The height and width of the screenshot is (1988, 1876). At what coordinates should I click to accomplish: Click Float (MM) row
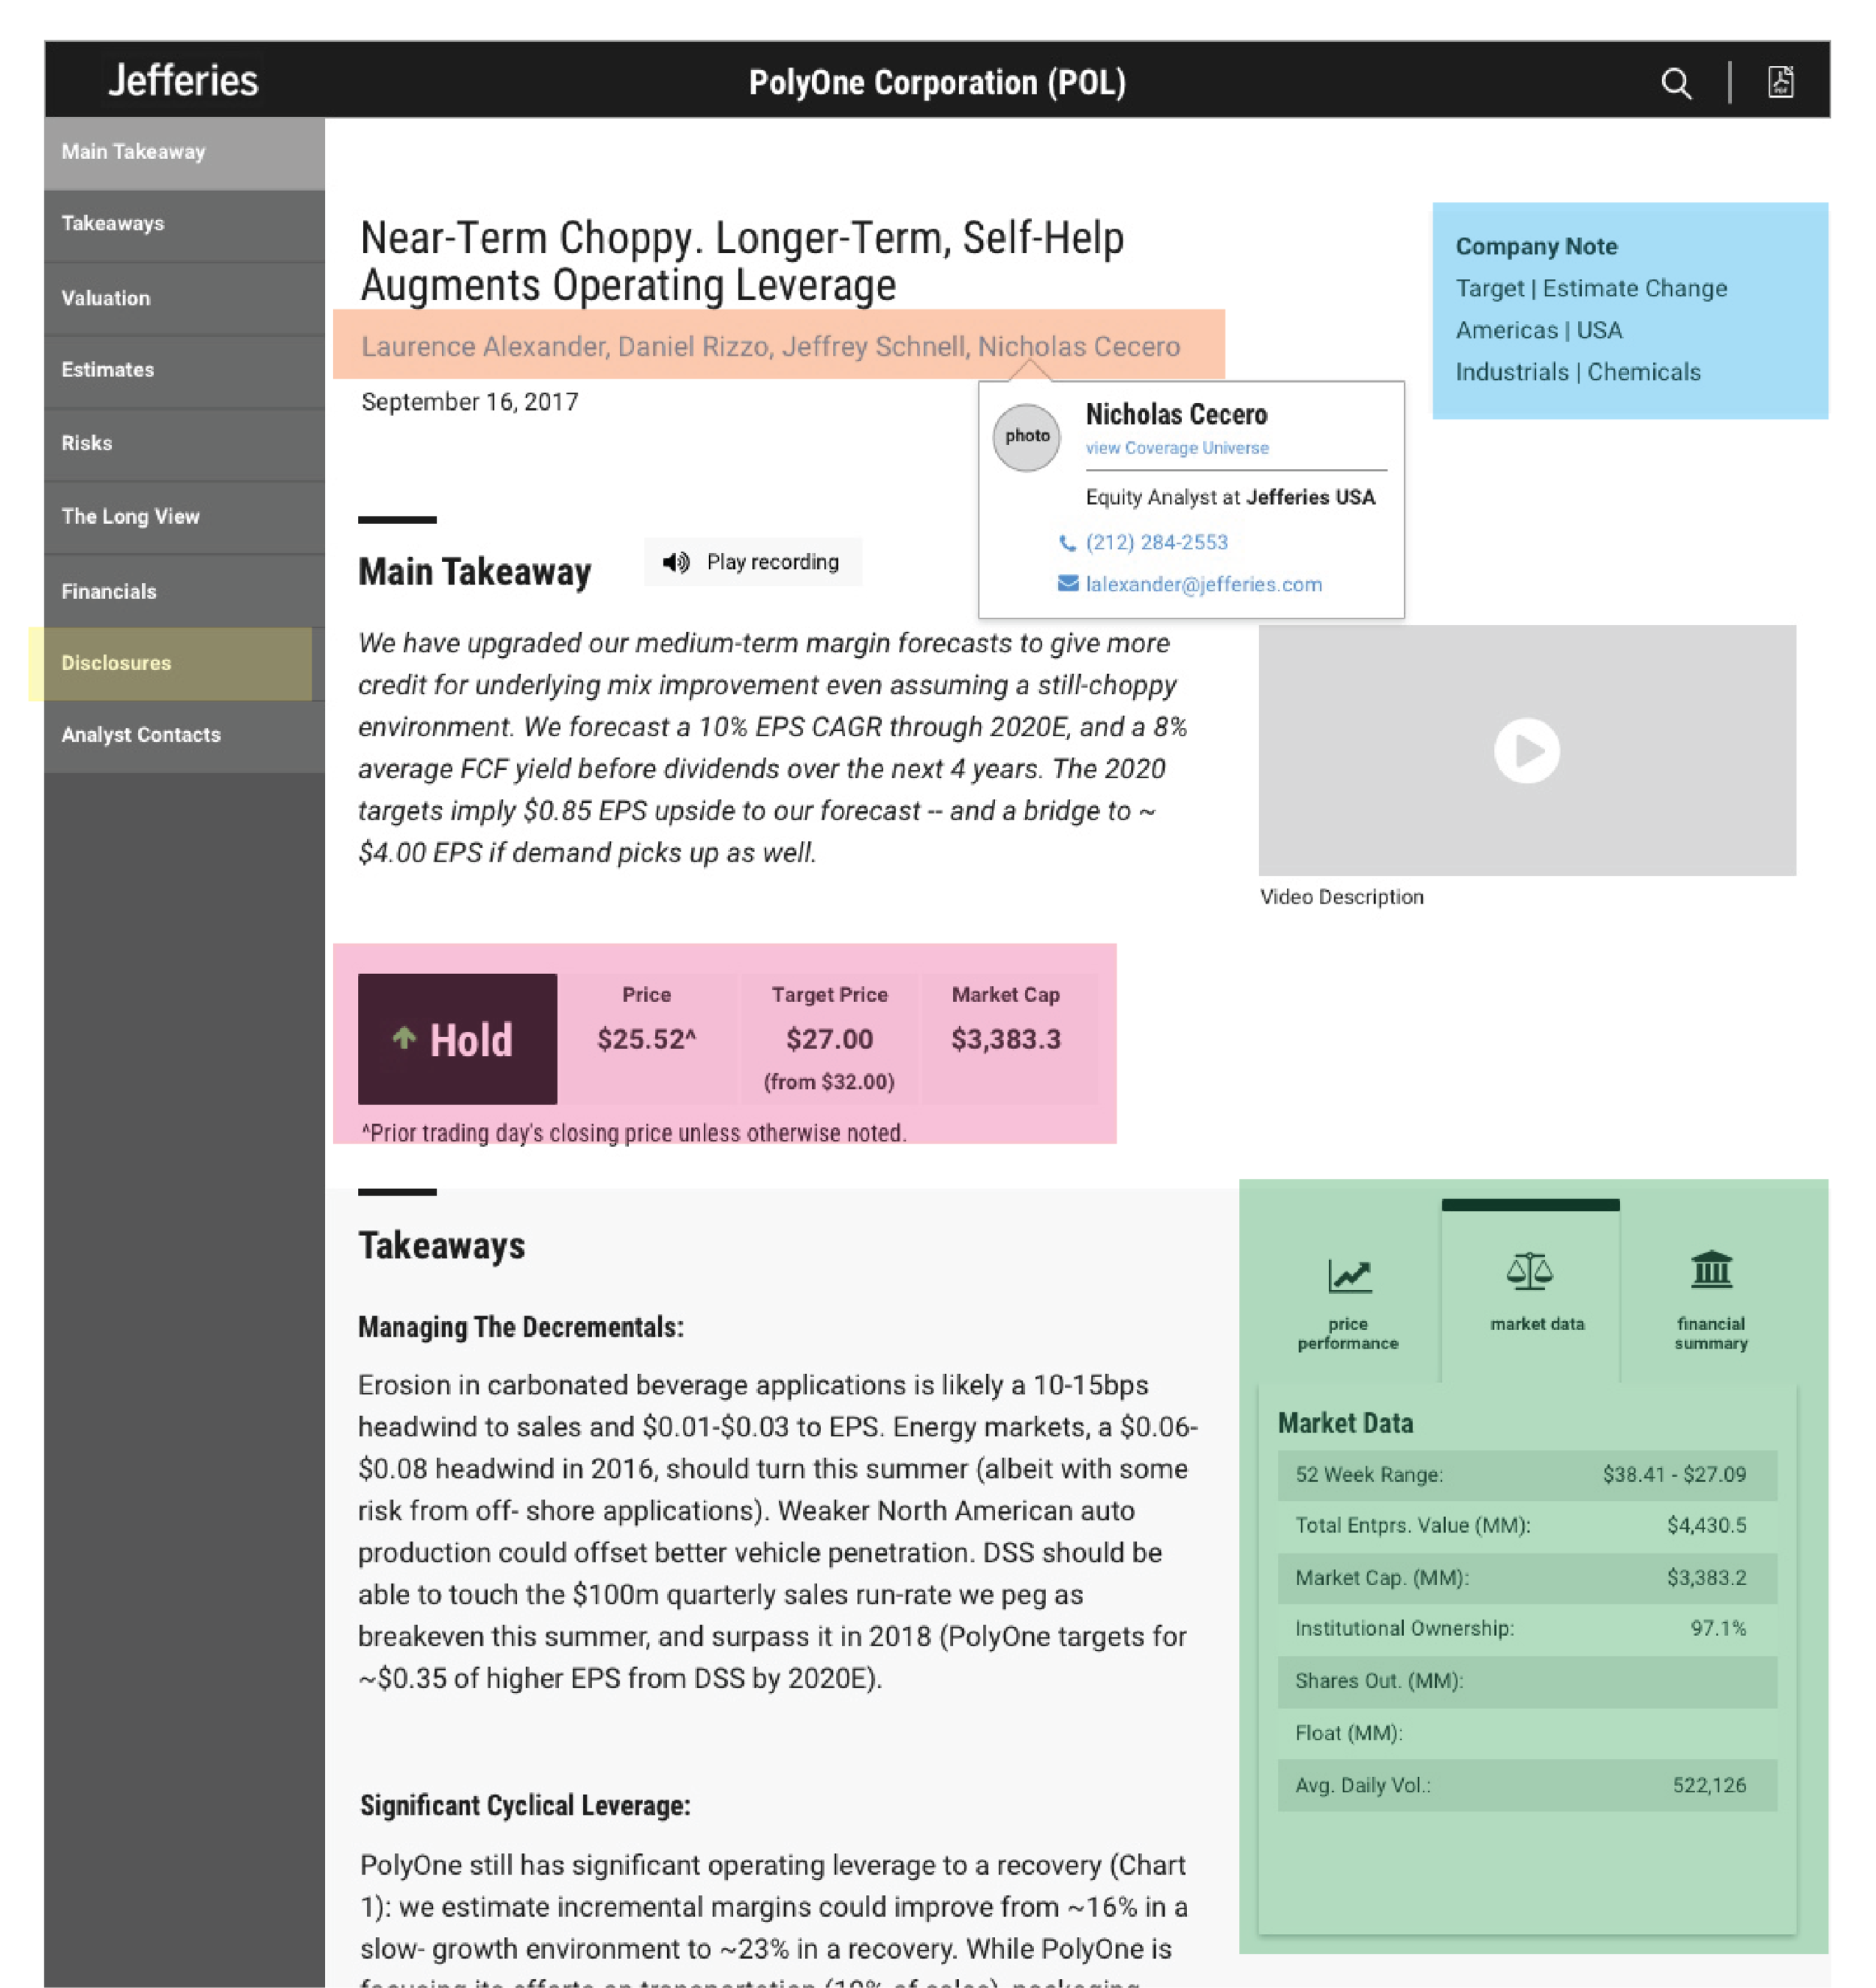point(1527,1733)
